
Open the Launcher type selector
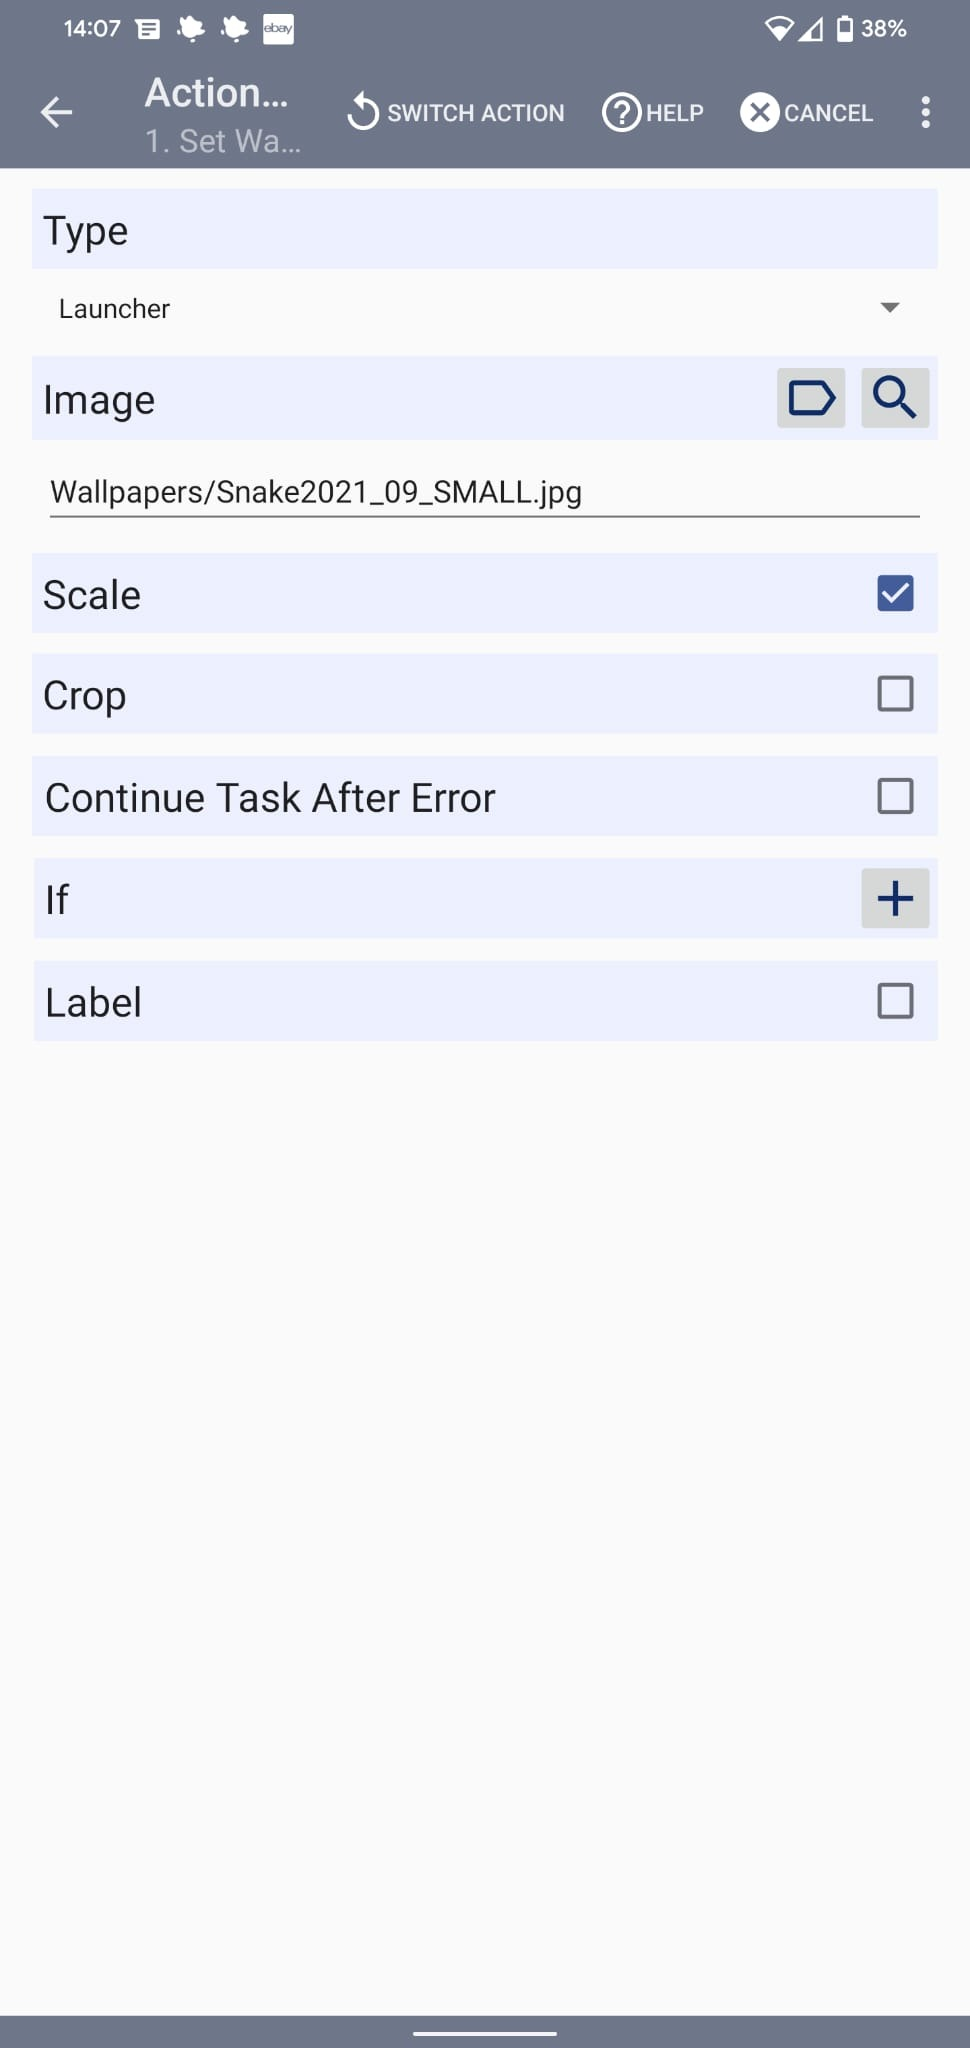pos(115,309)
